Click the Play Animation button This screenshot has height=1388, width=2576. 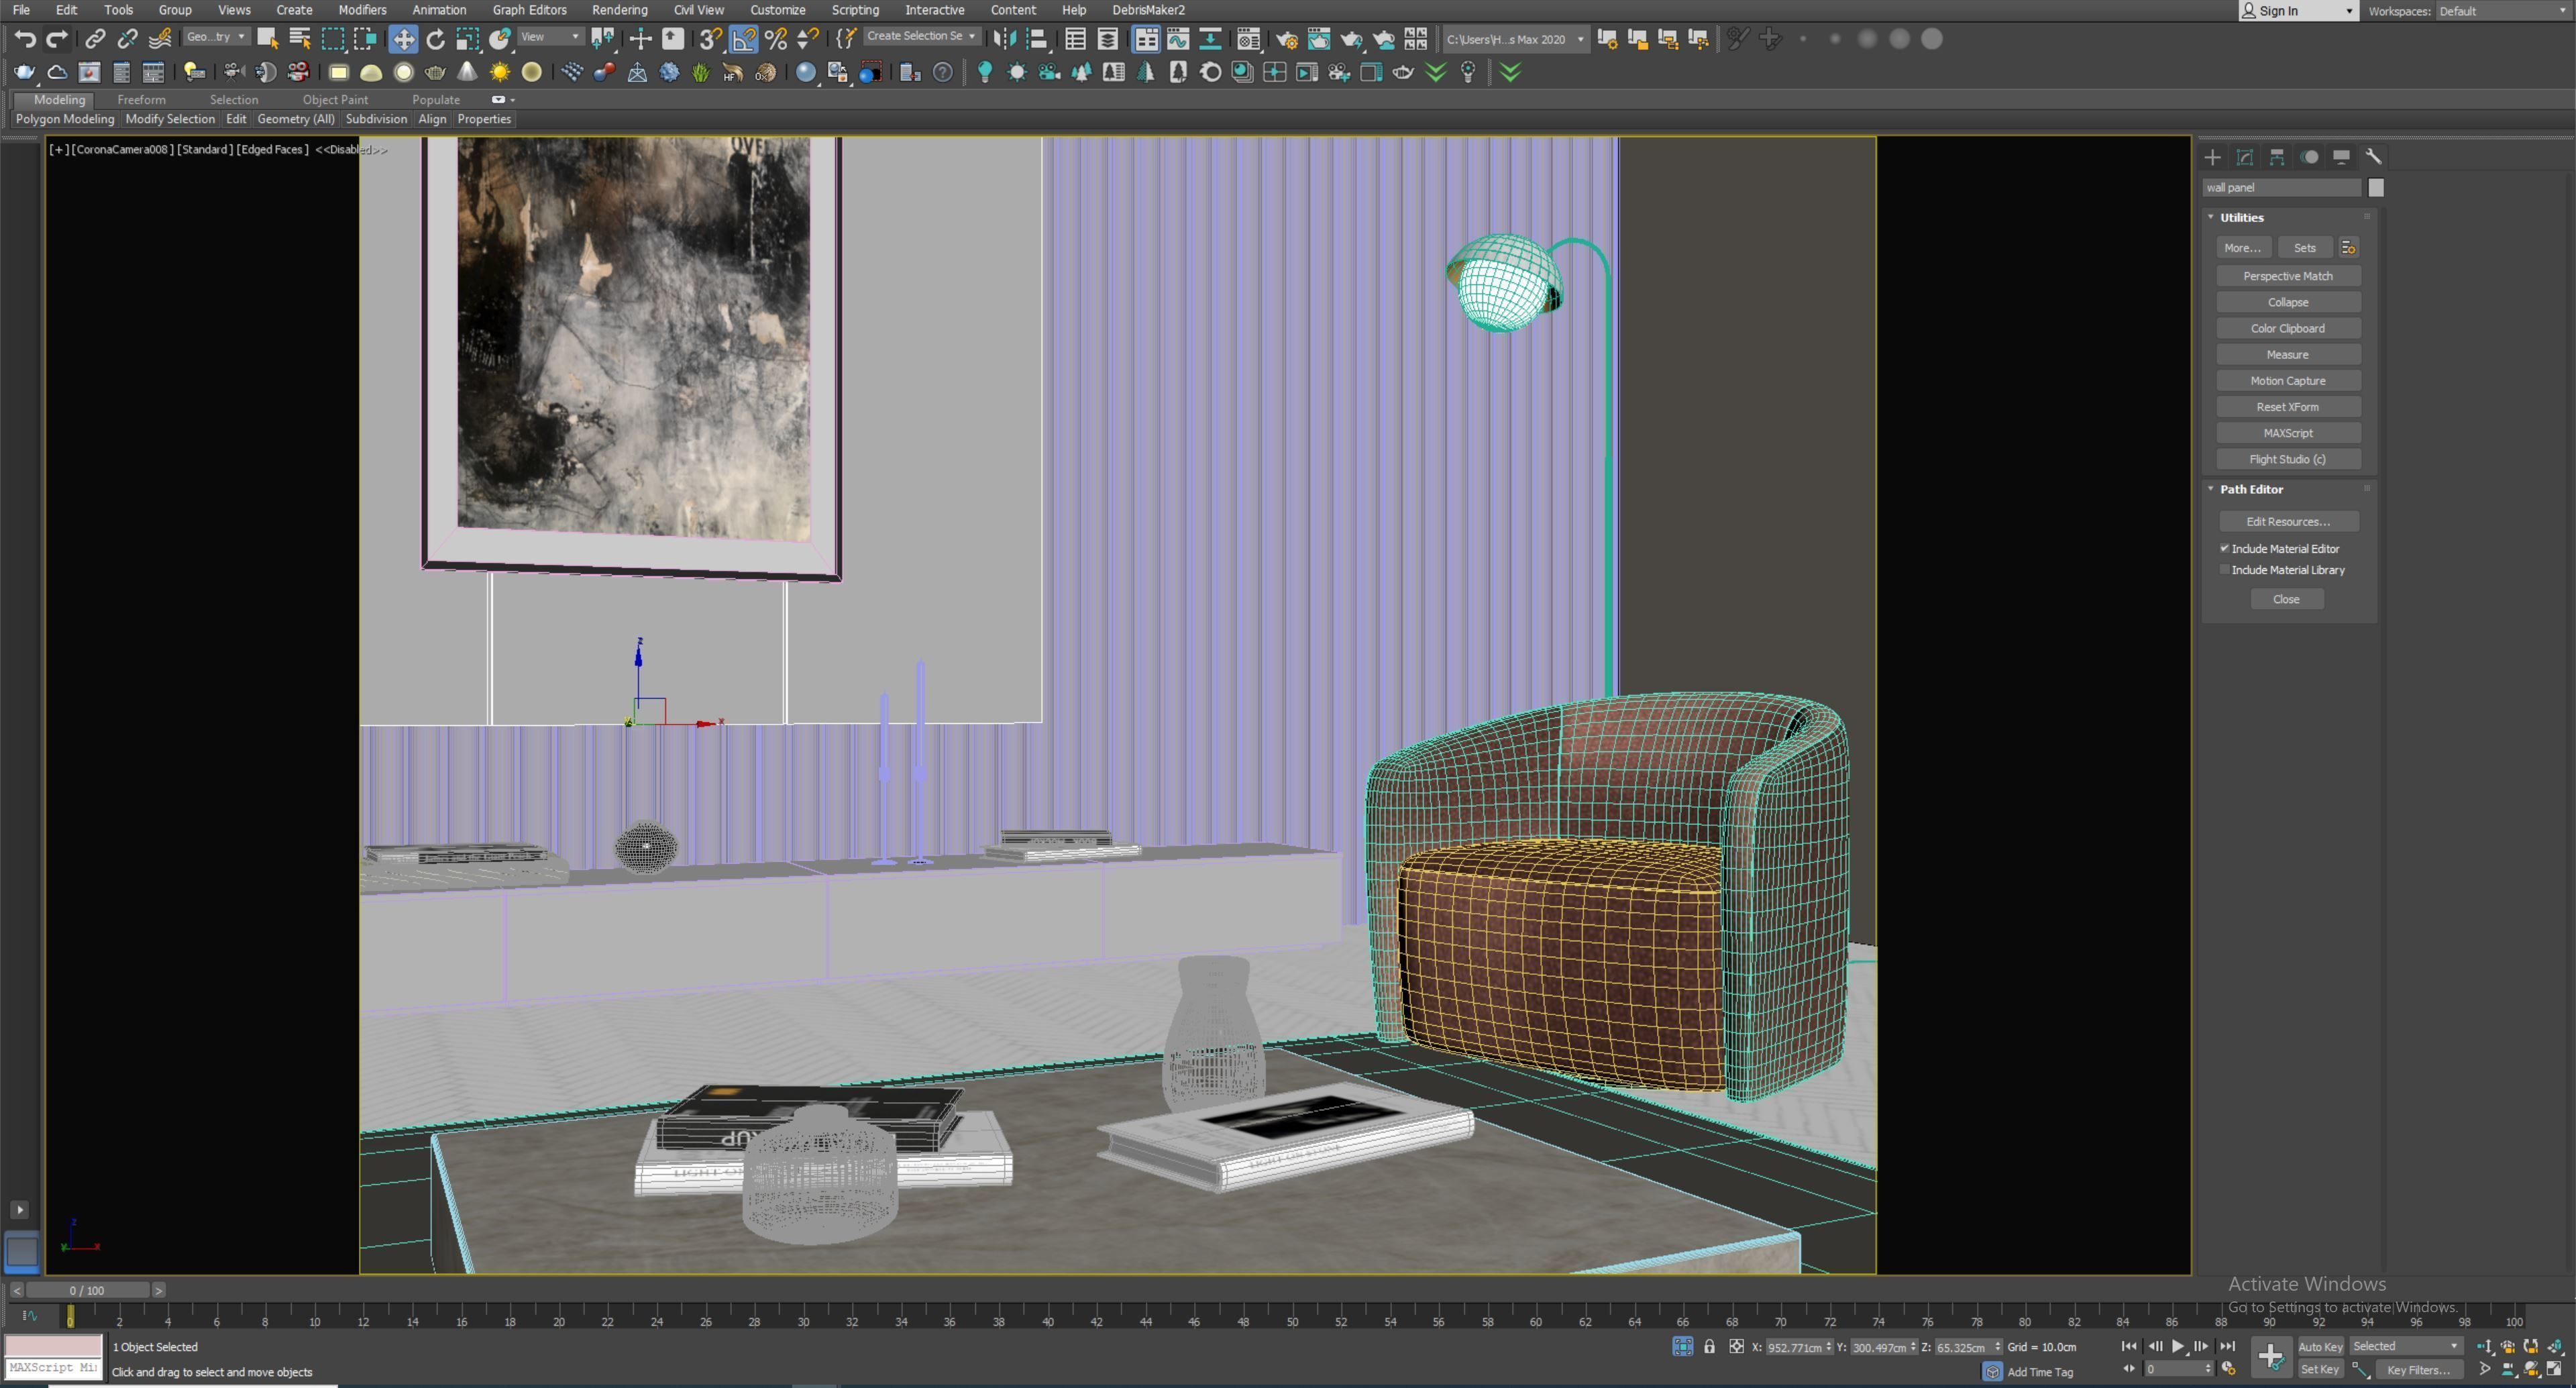(2178, 1347)
